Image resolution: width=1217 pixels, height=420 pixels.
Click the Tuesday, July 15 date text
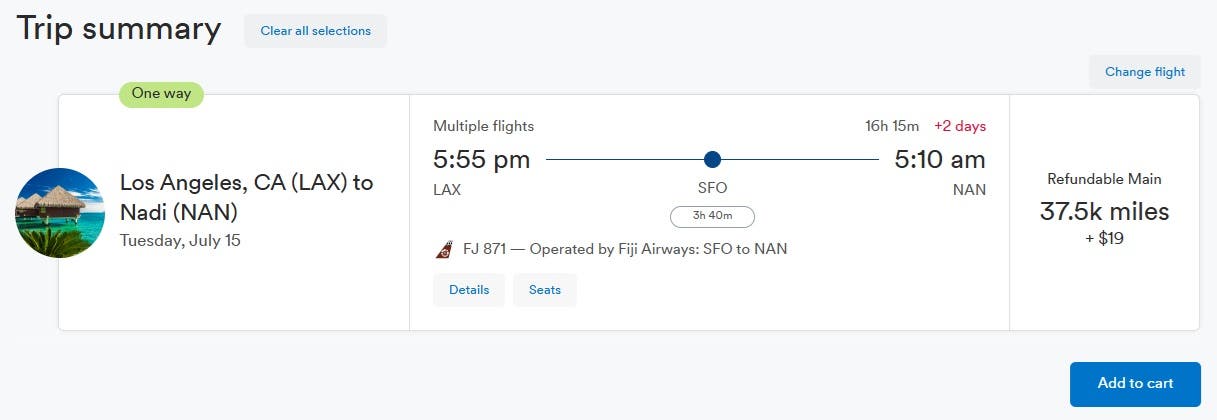coord(180,240)
